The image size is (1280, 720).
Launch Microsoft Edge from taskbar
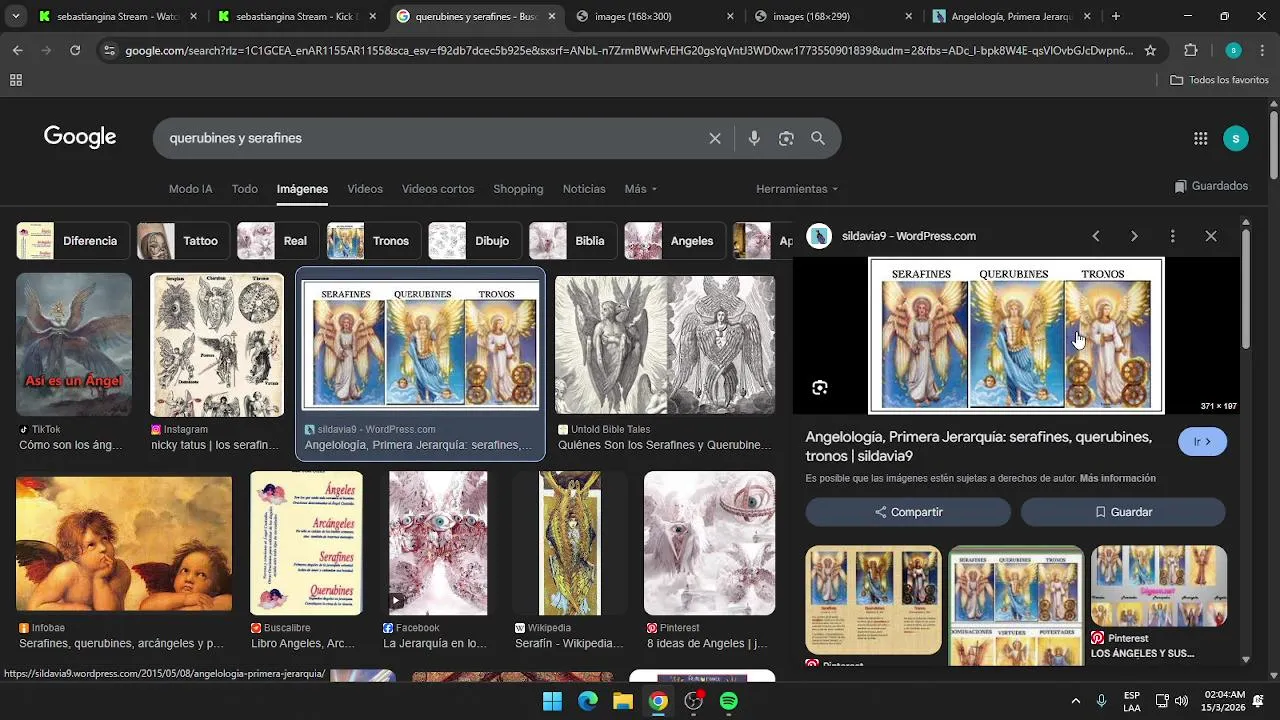[588, 701]
